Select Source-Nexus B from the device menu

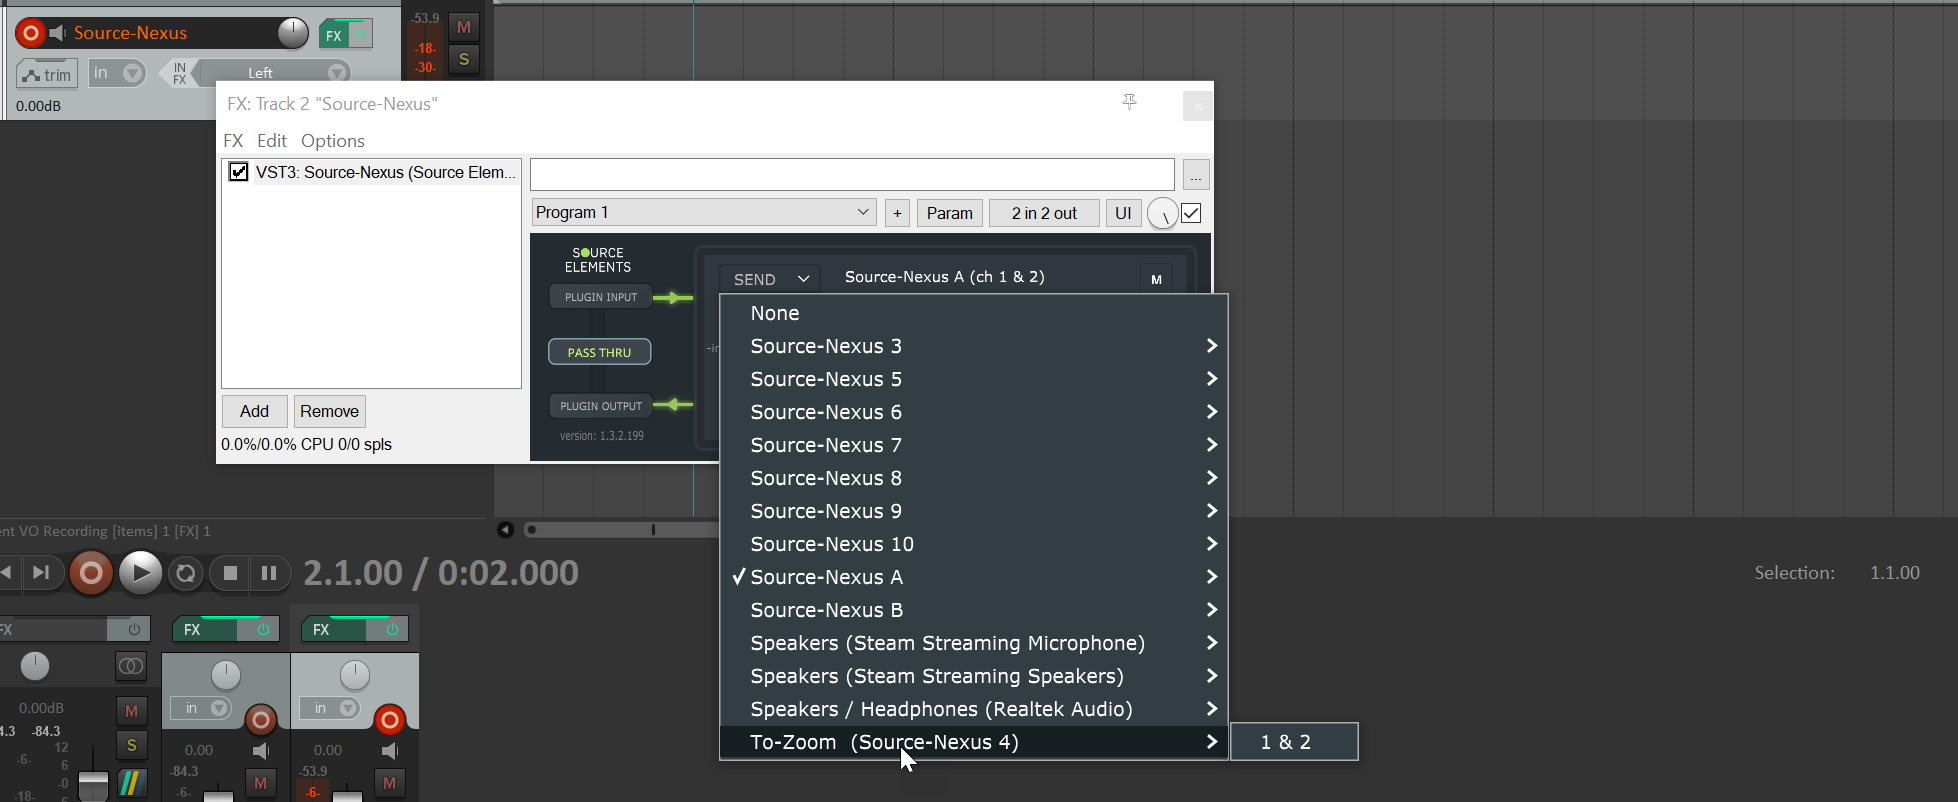[826, 610]
